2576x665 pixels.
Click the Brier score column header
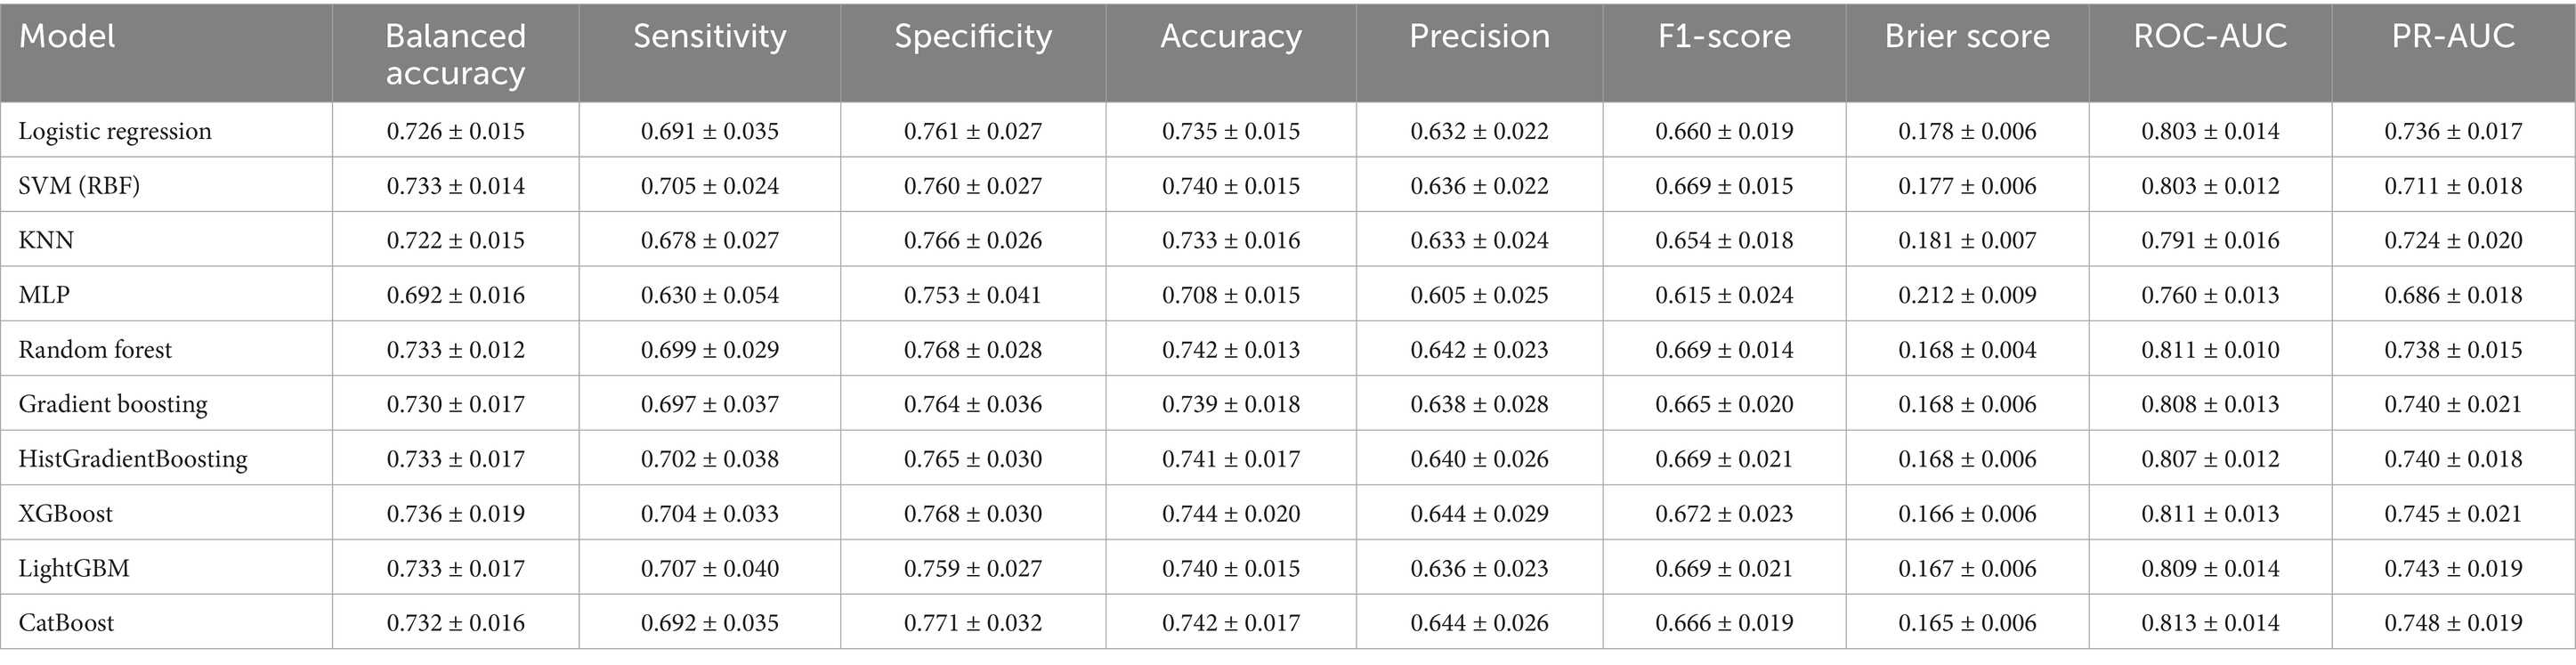pyautogui.click(x=1967, y=36)
